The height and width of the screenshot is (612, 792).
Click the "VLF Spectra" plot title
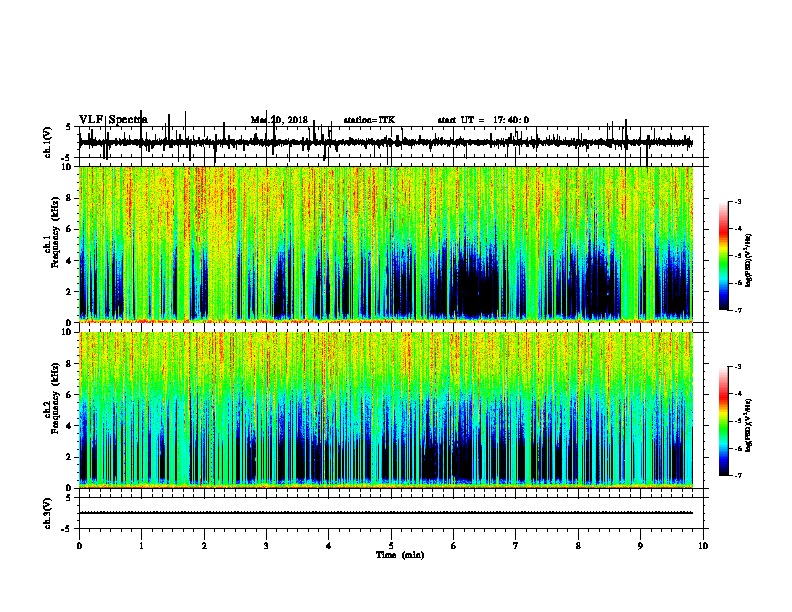point(113,120)
